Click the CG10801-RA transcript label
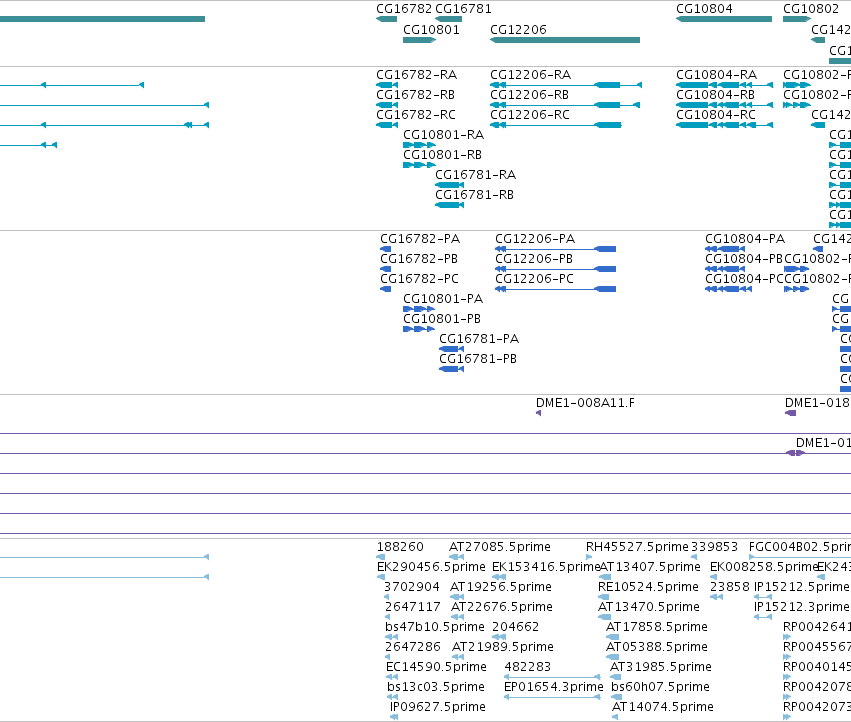The image size is (851, 722). [x=443, y=135]
